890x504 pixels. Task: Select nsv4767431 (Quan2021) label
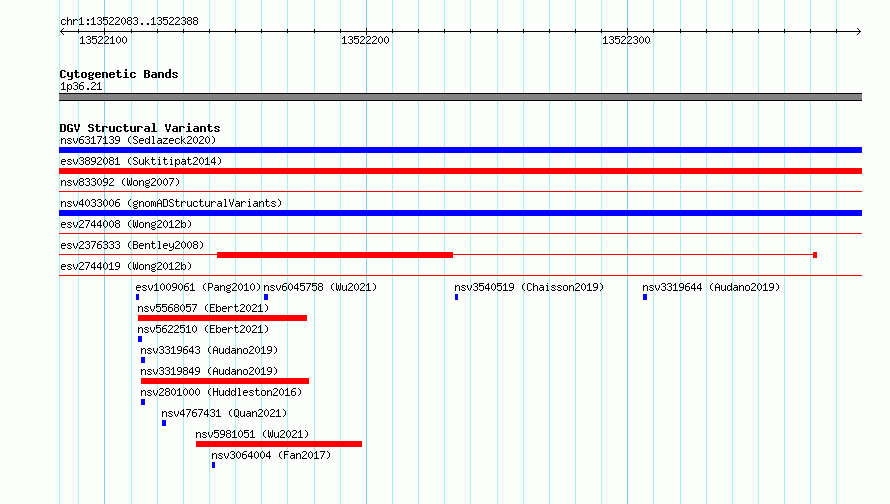[x=224, y=413]
